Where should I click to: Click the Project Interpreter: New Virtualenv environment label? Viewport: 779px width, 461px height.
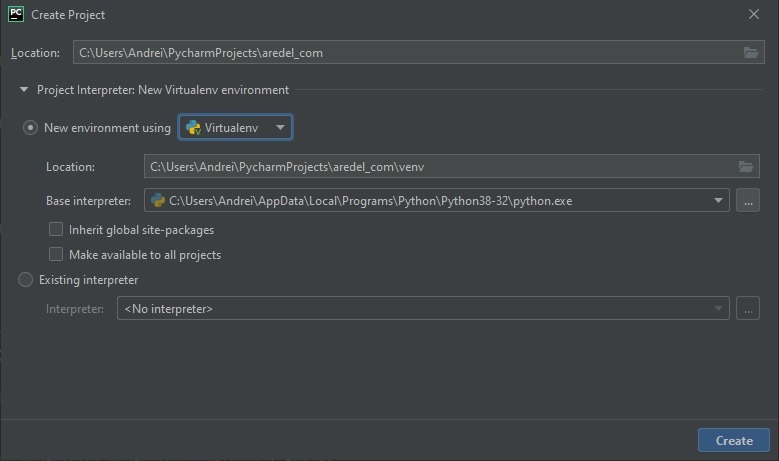163,90
